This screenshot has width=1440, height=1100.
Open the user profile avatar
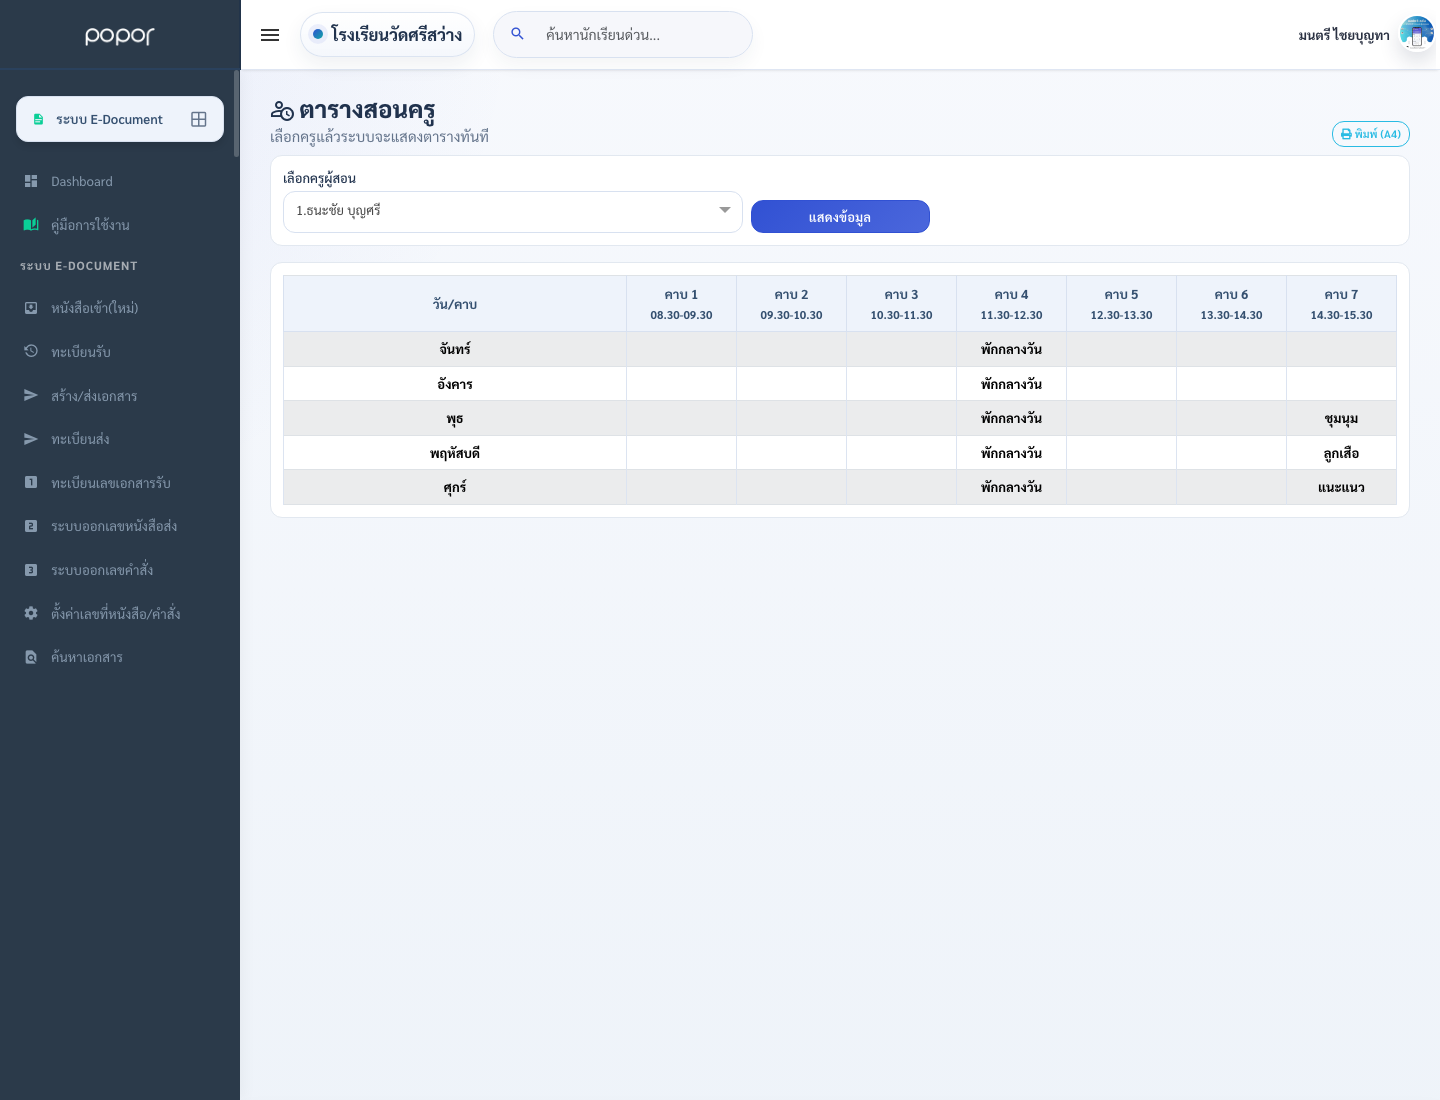[x=1417, y=34]
